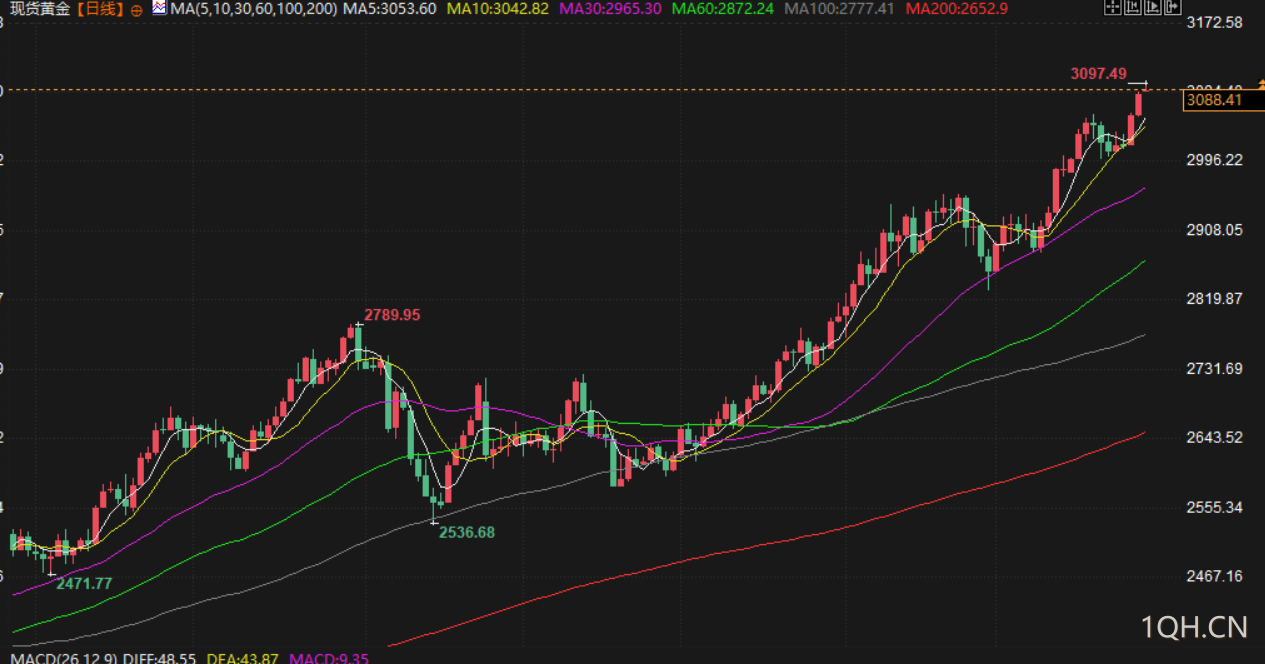Click the 2789.95 high price marker
Screen dimensions: 1265x664
click(392, 314)
